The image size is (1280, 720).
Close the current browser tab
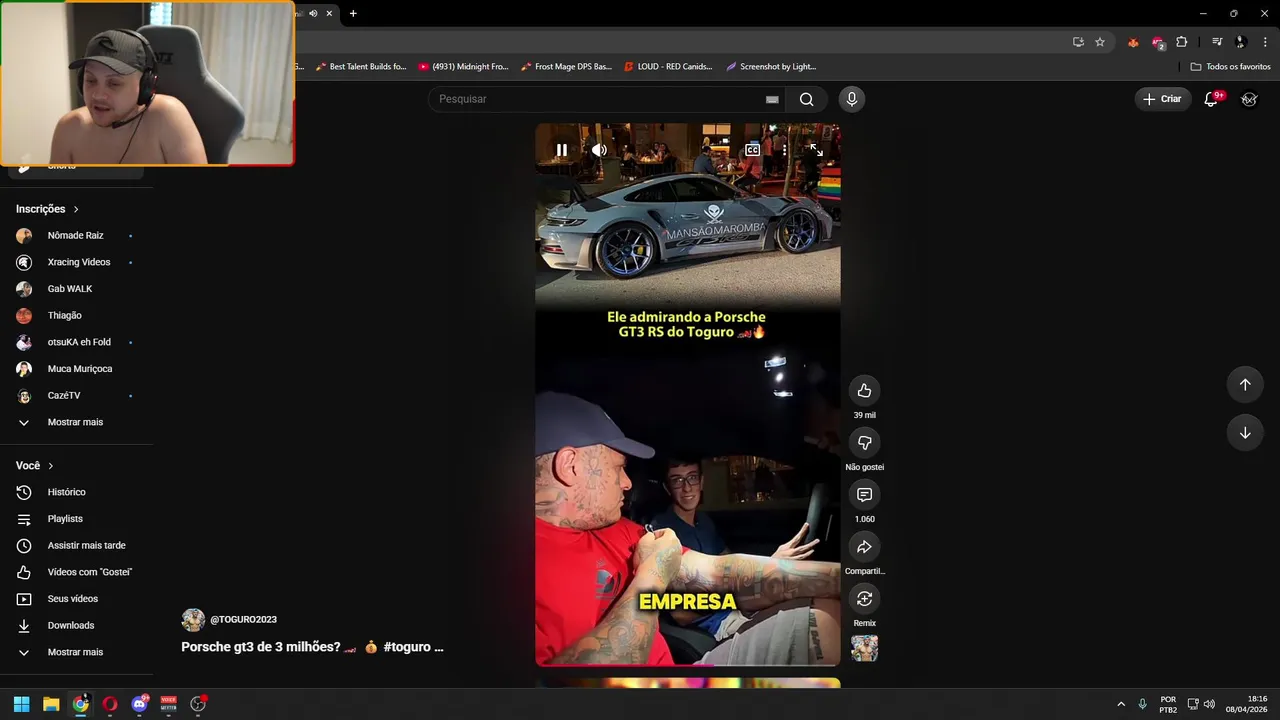(x=329, y=14)
